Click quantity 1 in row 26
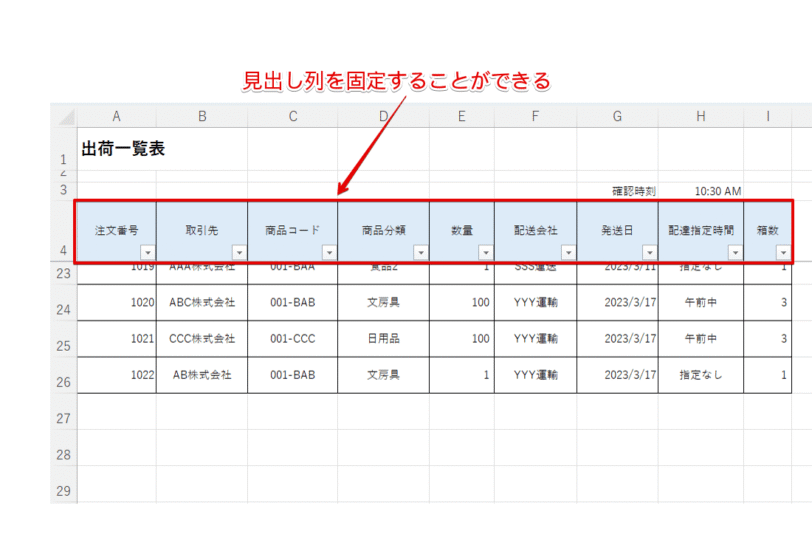 [461, 375]
